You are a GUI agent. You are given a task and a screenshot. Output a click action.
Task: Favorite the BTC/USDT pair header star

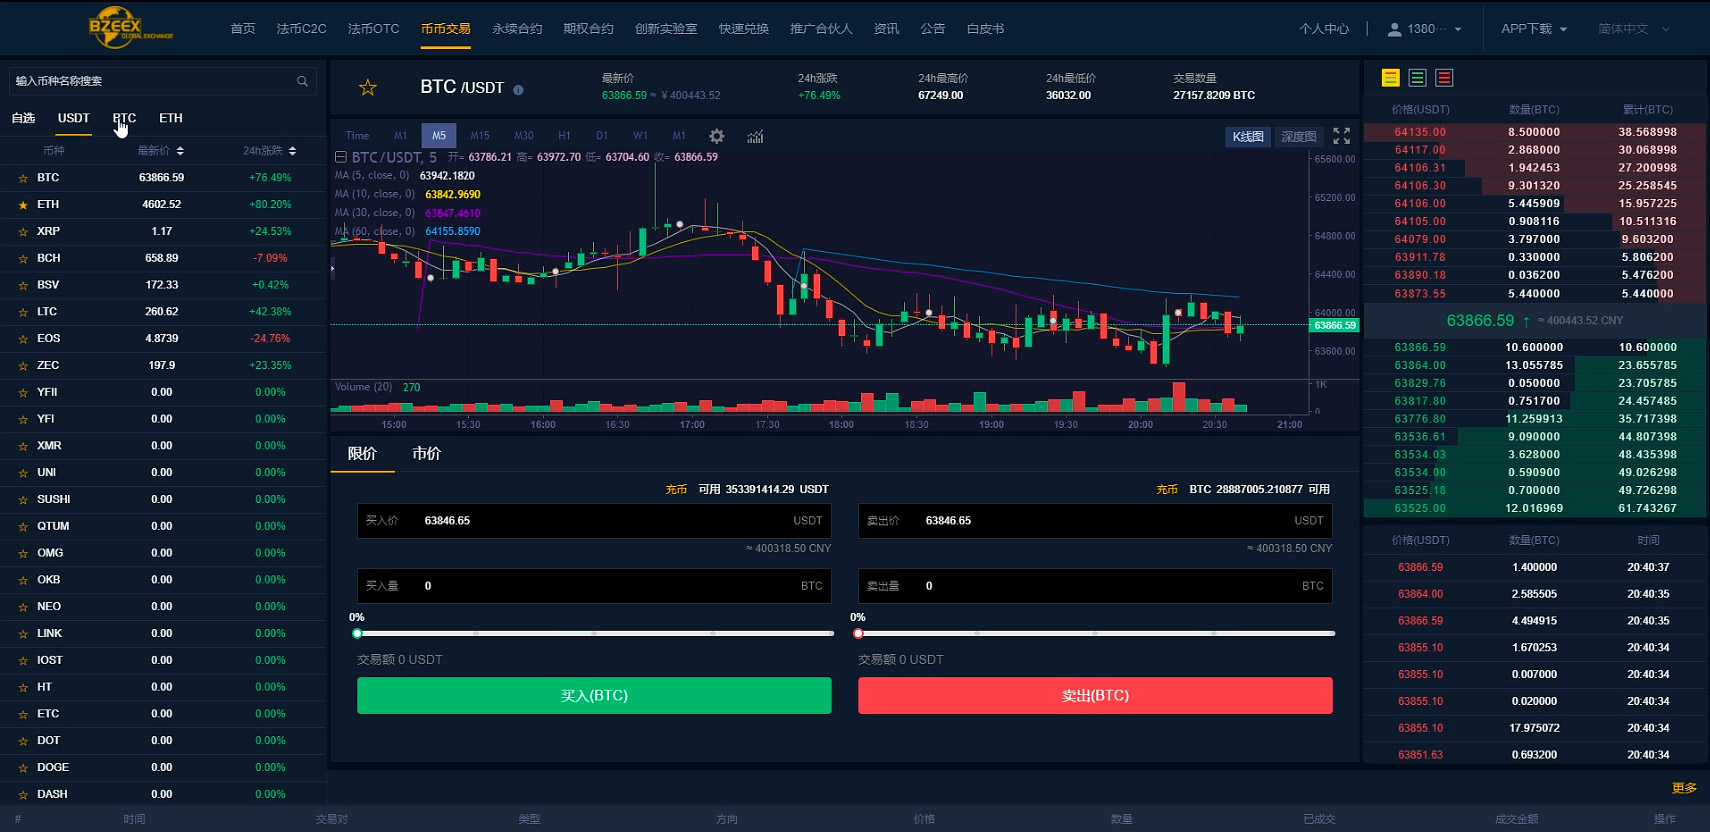click(368, 88)
